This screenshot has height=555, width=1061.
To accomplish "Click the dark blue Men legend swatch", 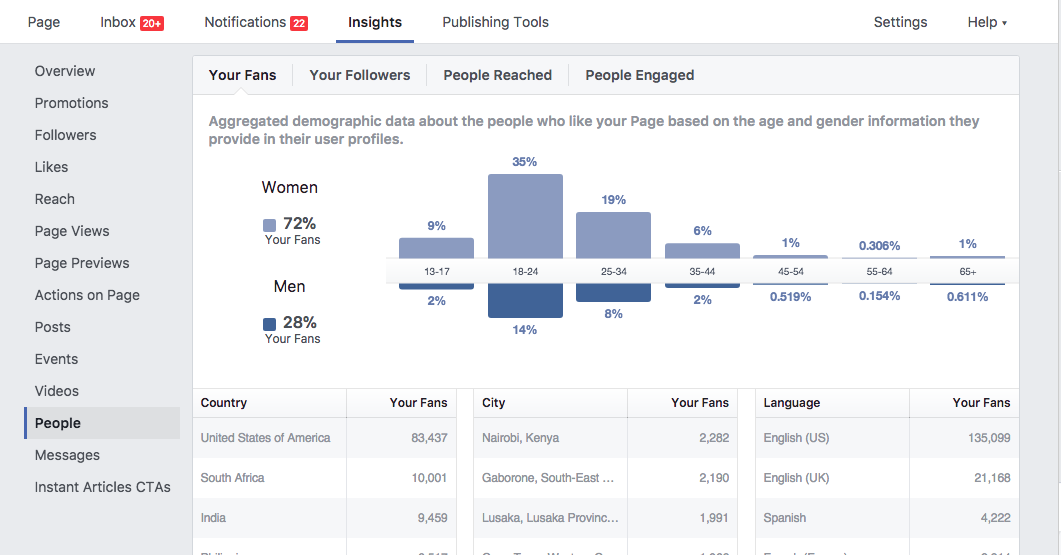I will 269,324.
